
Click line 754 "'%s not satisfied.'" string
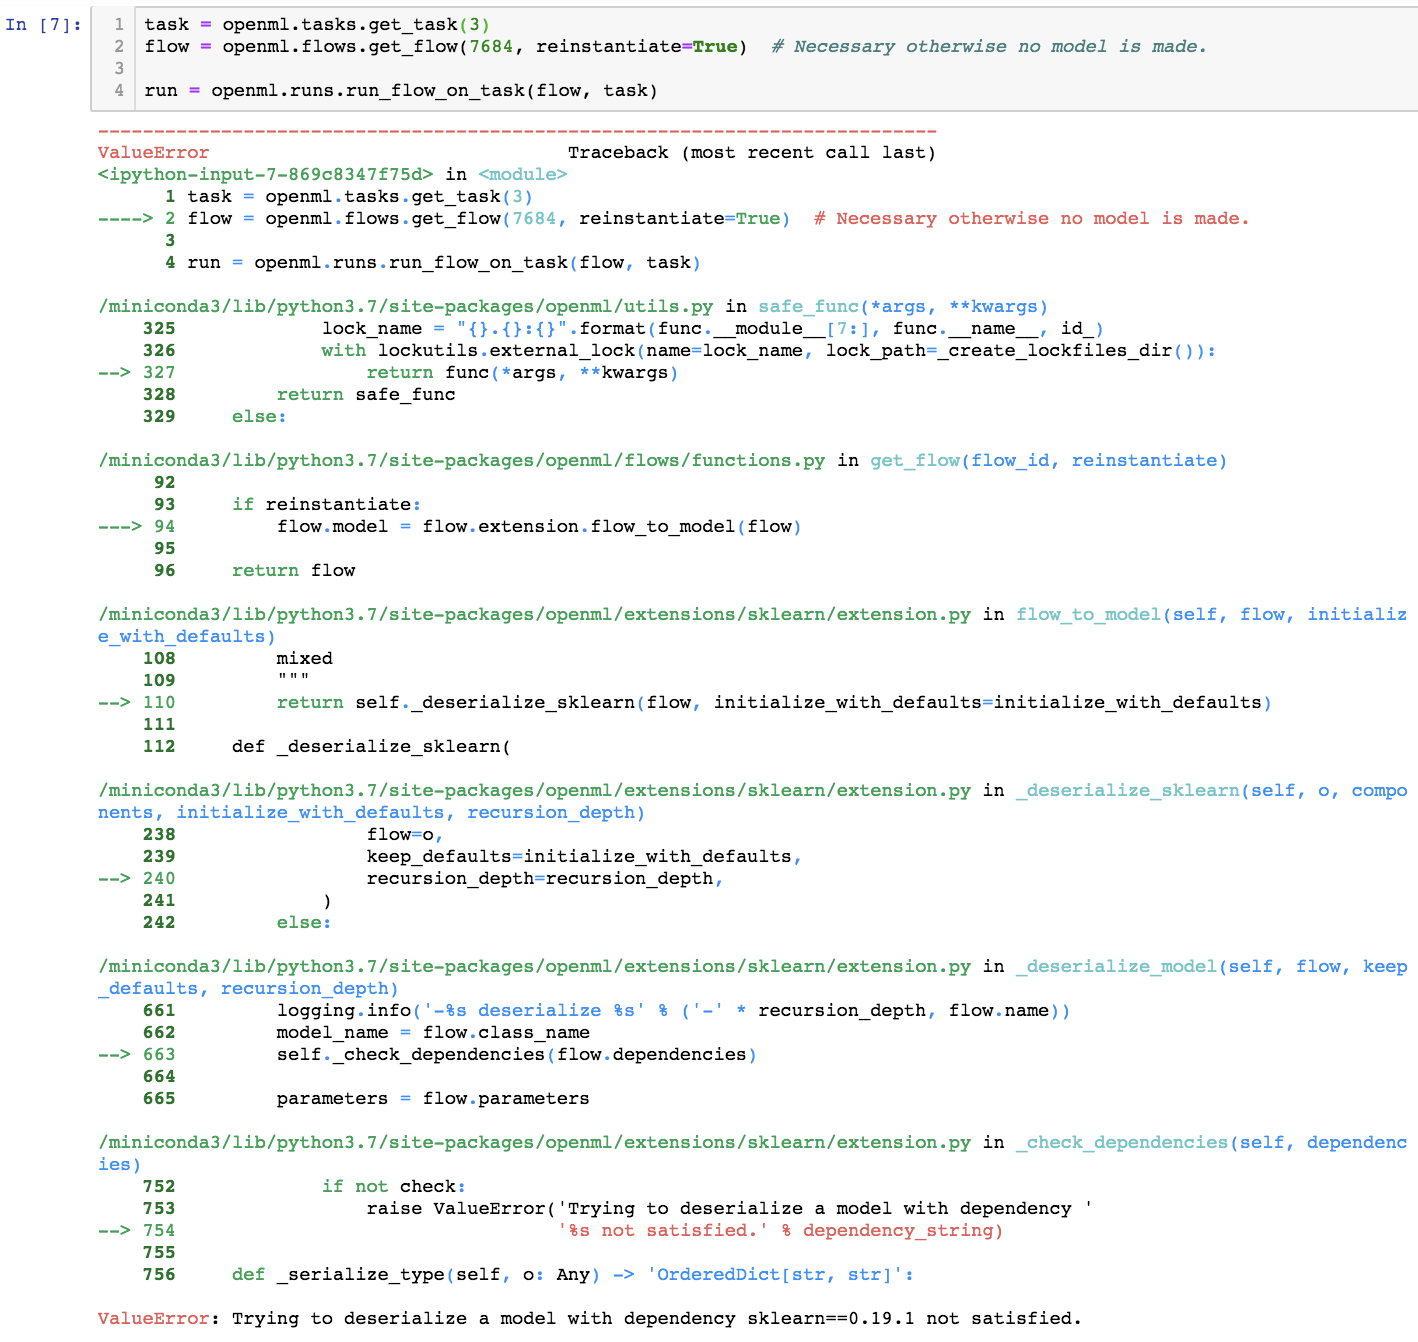(x=662, y=1230)
